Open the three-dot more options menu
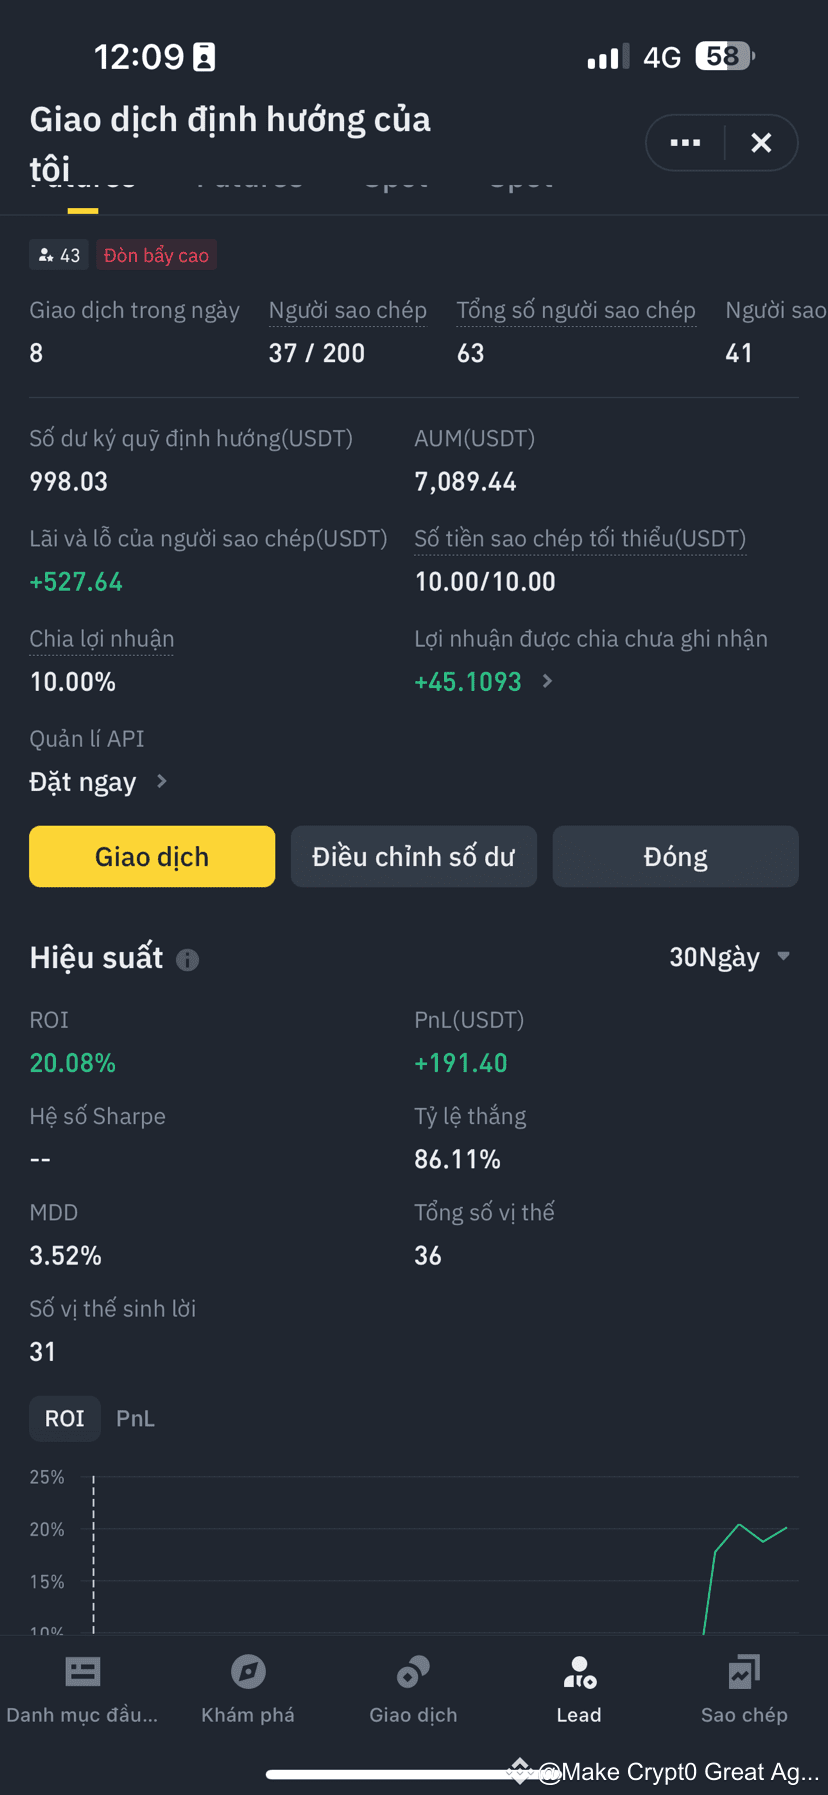 point(685,143)
